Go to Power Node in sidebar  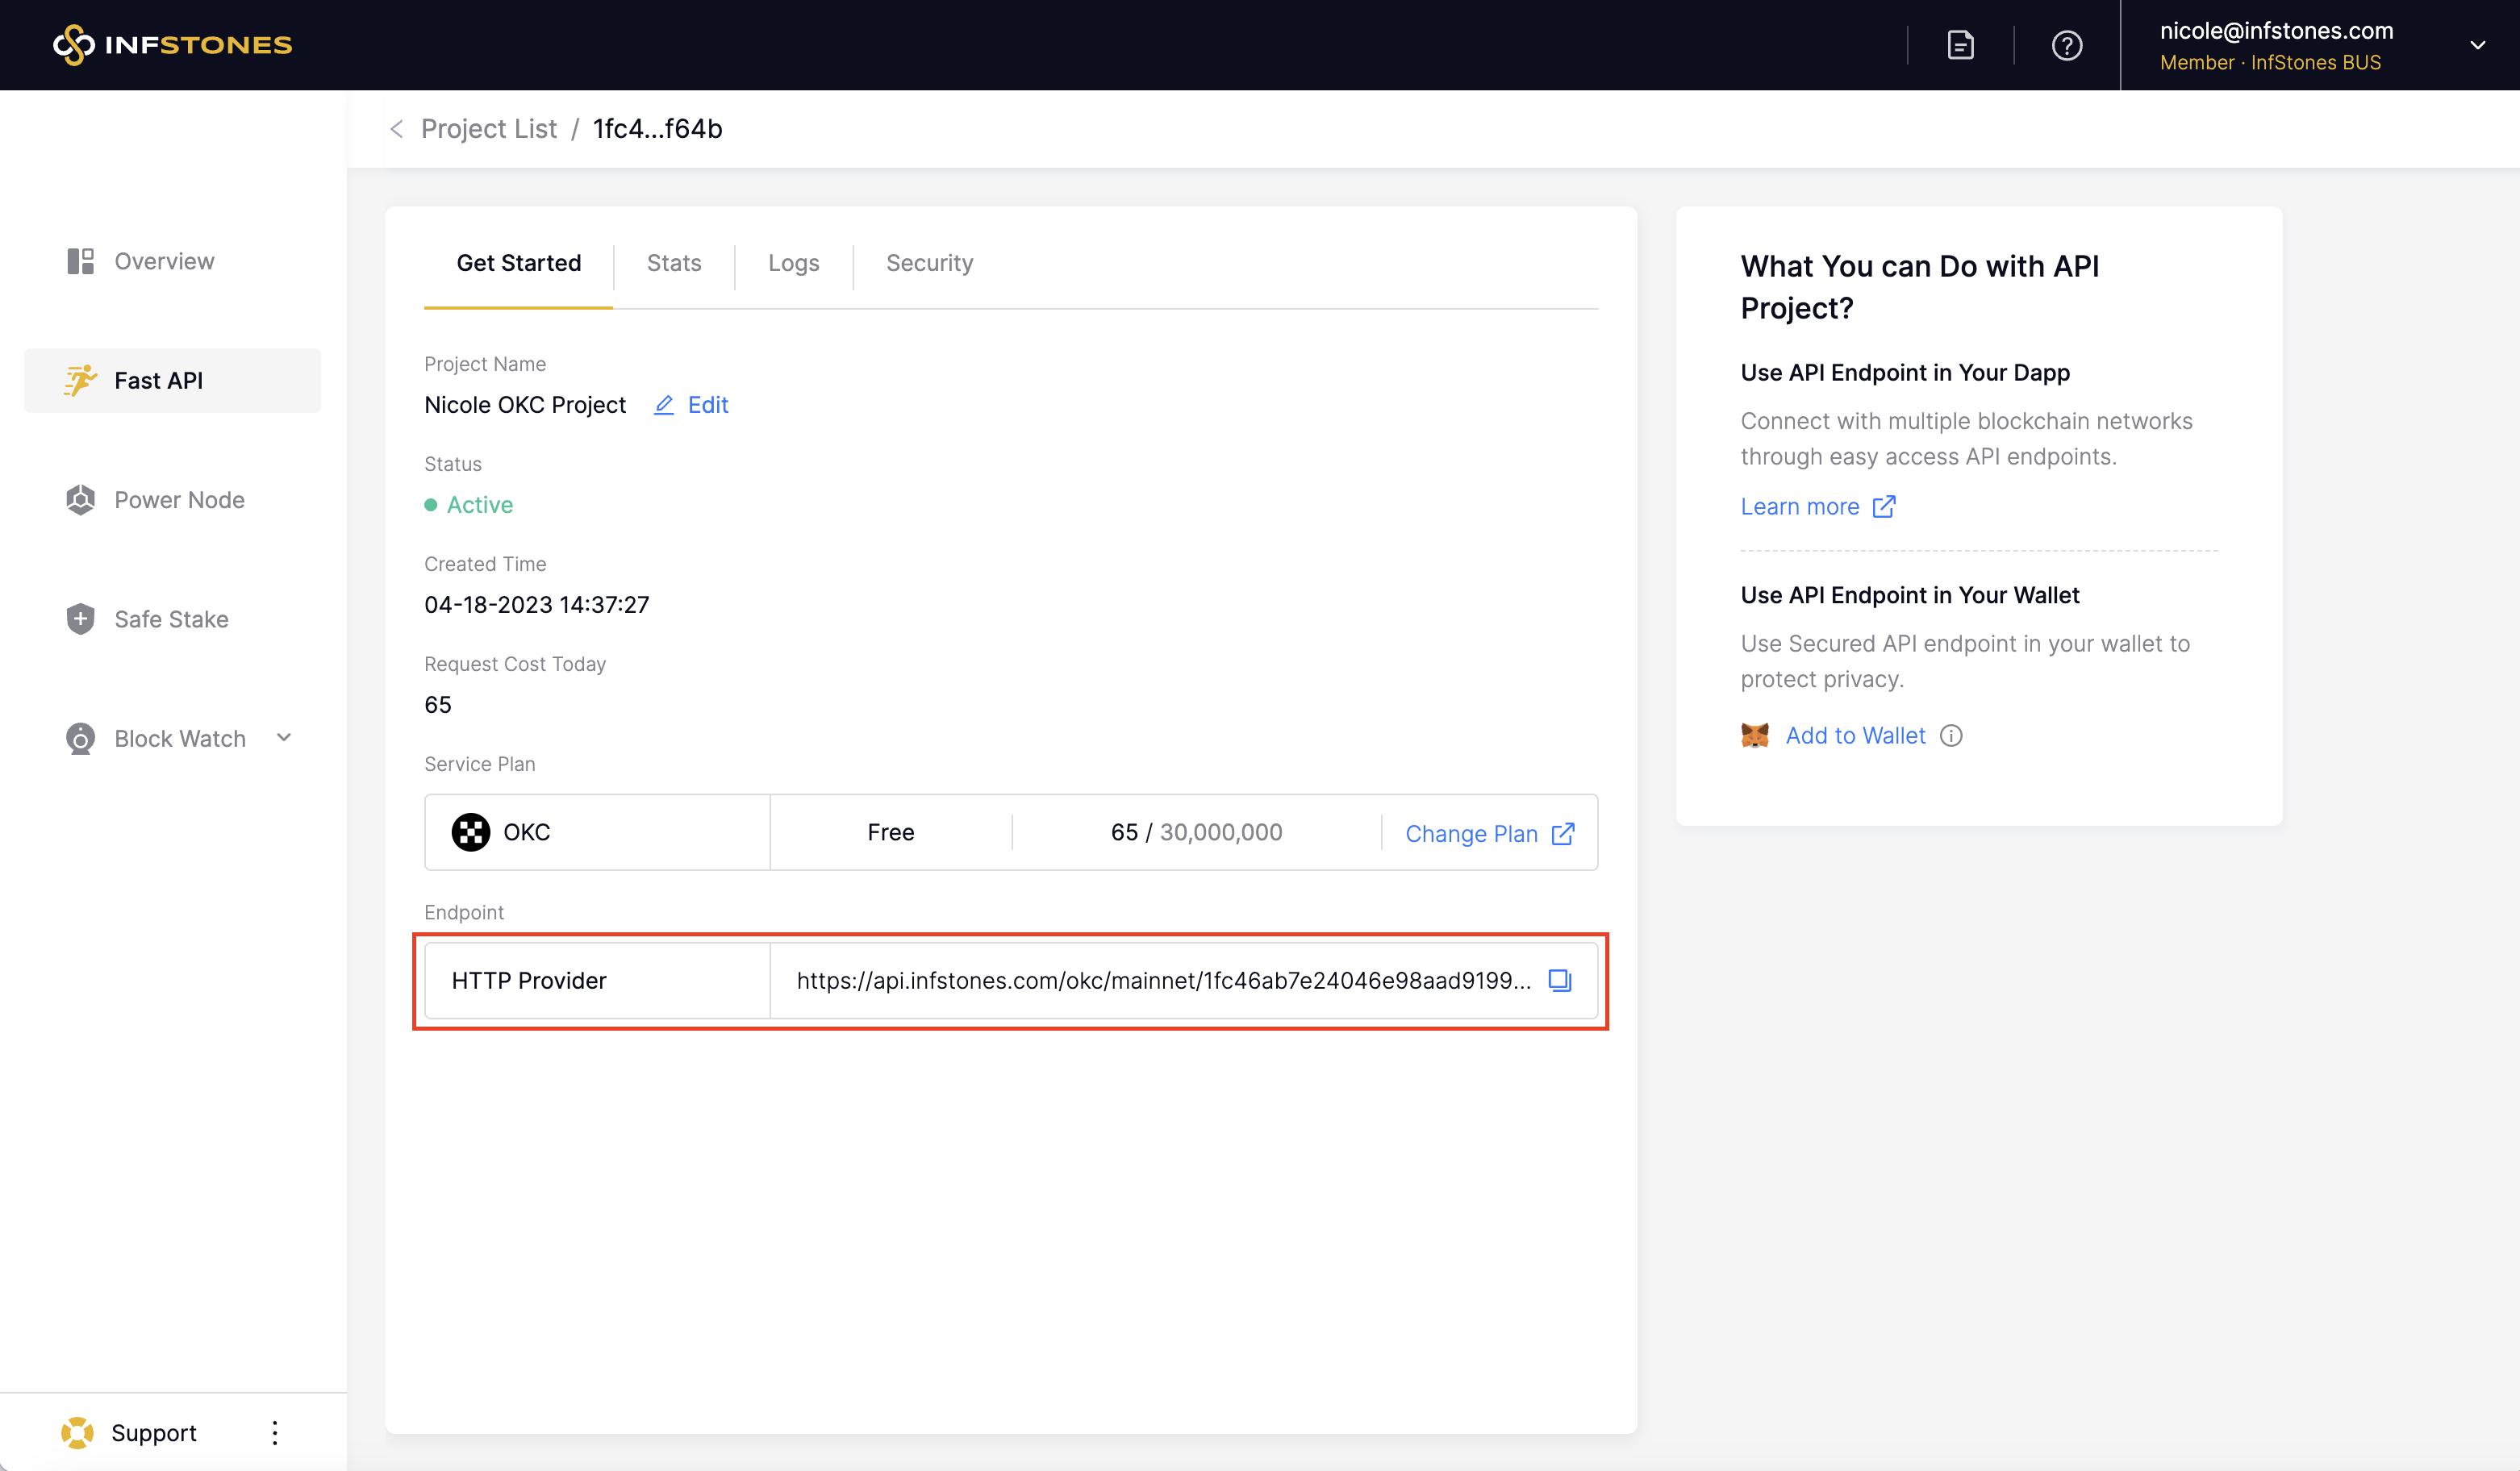pyautogui.click(x=179, y=500)
